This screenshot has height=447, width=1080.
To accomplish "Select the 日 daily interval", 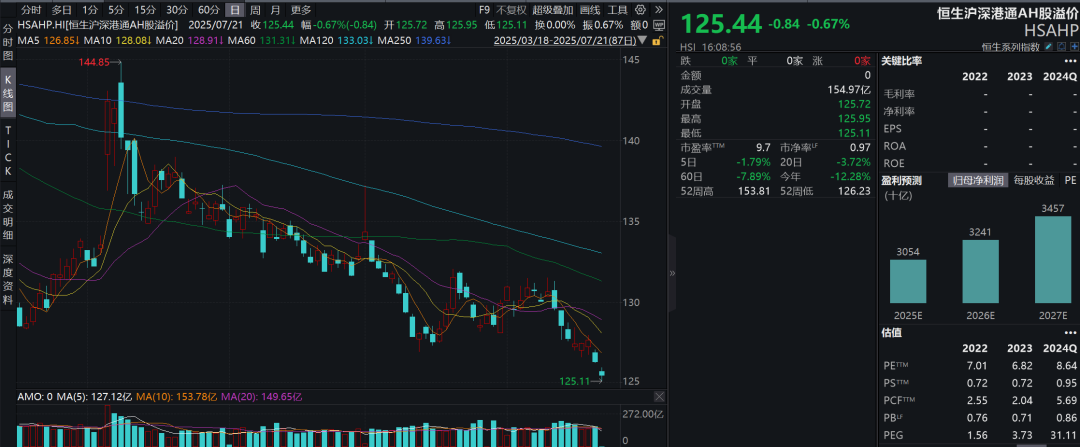I will (236, 10).
